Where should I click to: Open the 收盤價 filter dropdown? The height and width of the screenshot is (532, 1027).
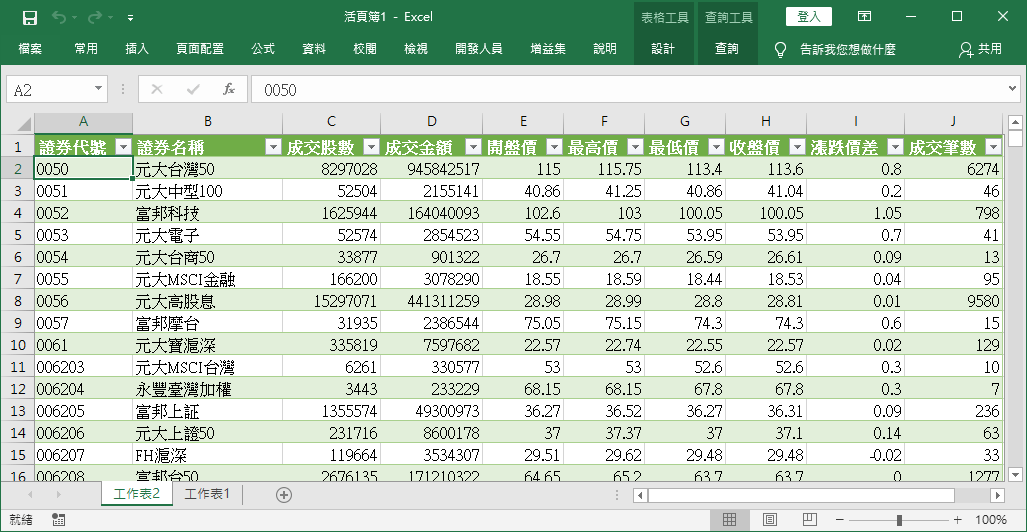(797, 147)
